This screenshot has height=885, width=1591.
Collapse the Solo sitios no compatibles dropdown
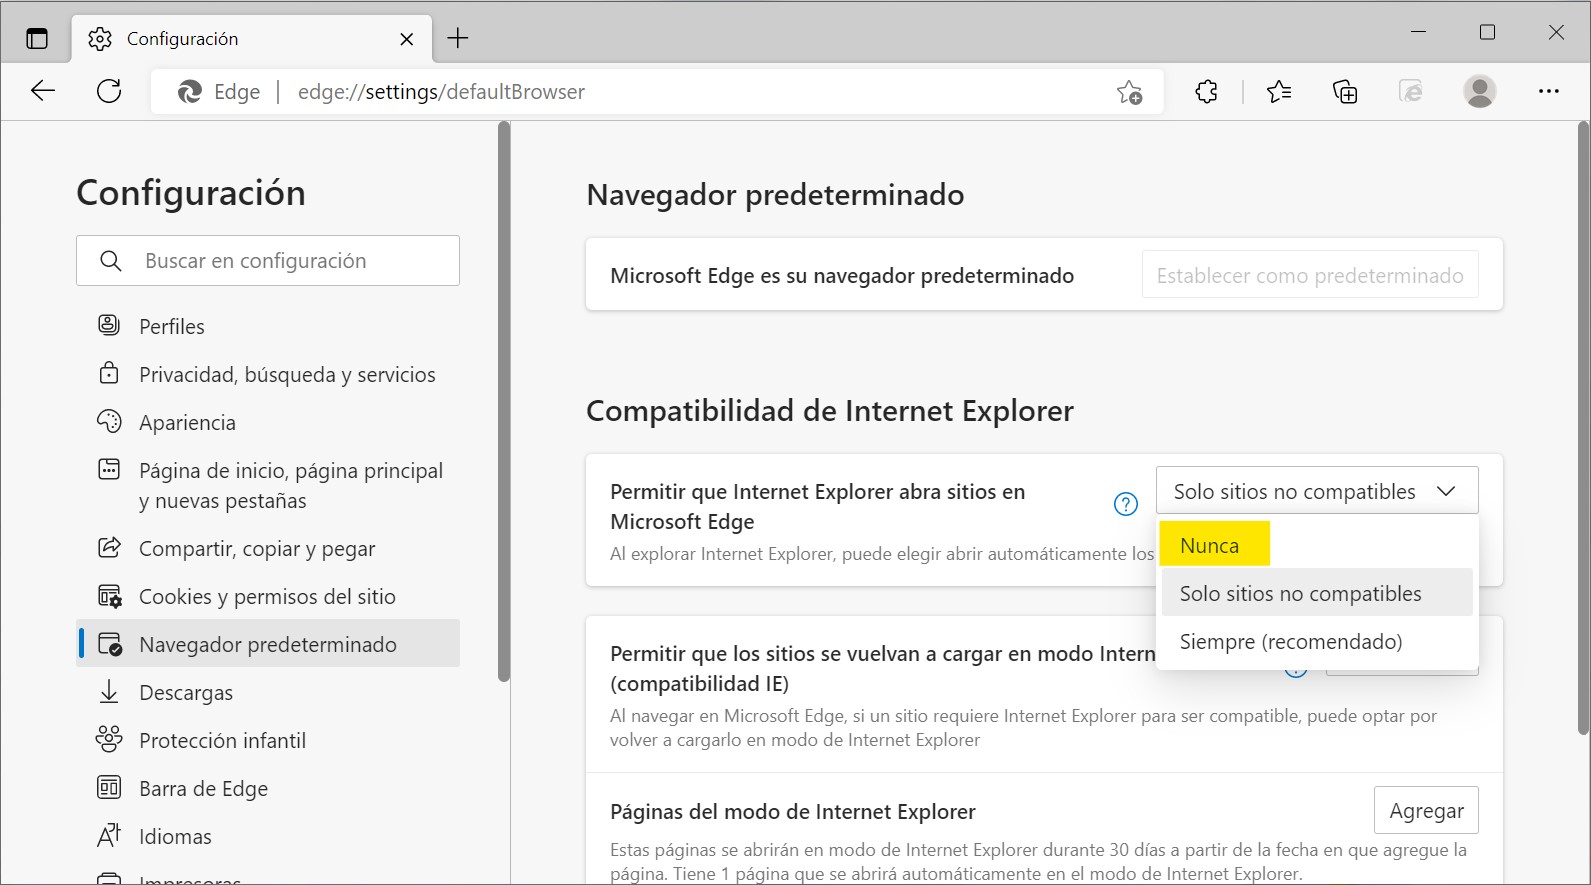(1317, 491)
